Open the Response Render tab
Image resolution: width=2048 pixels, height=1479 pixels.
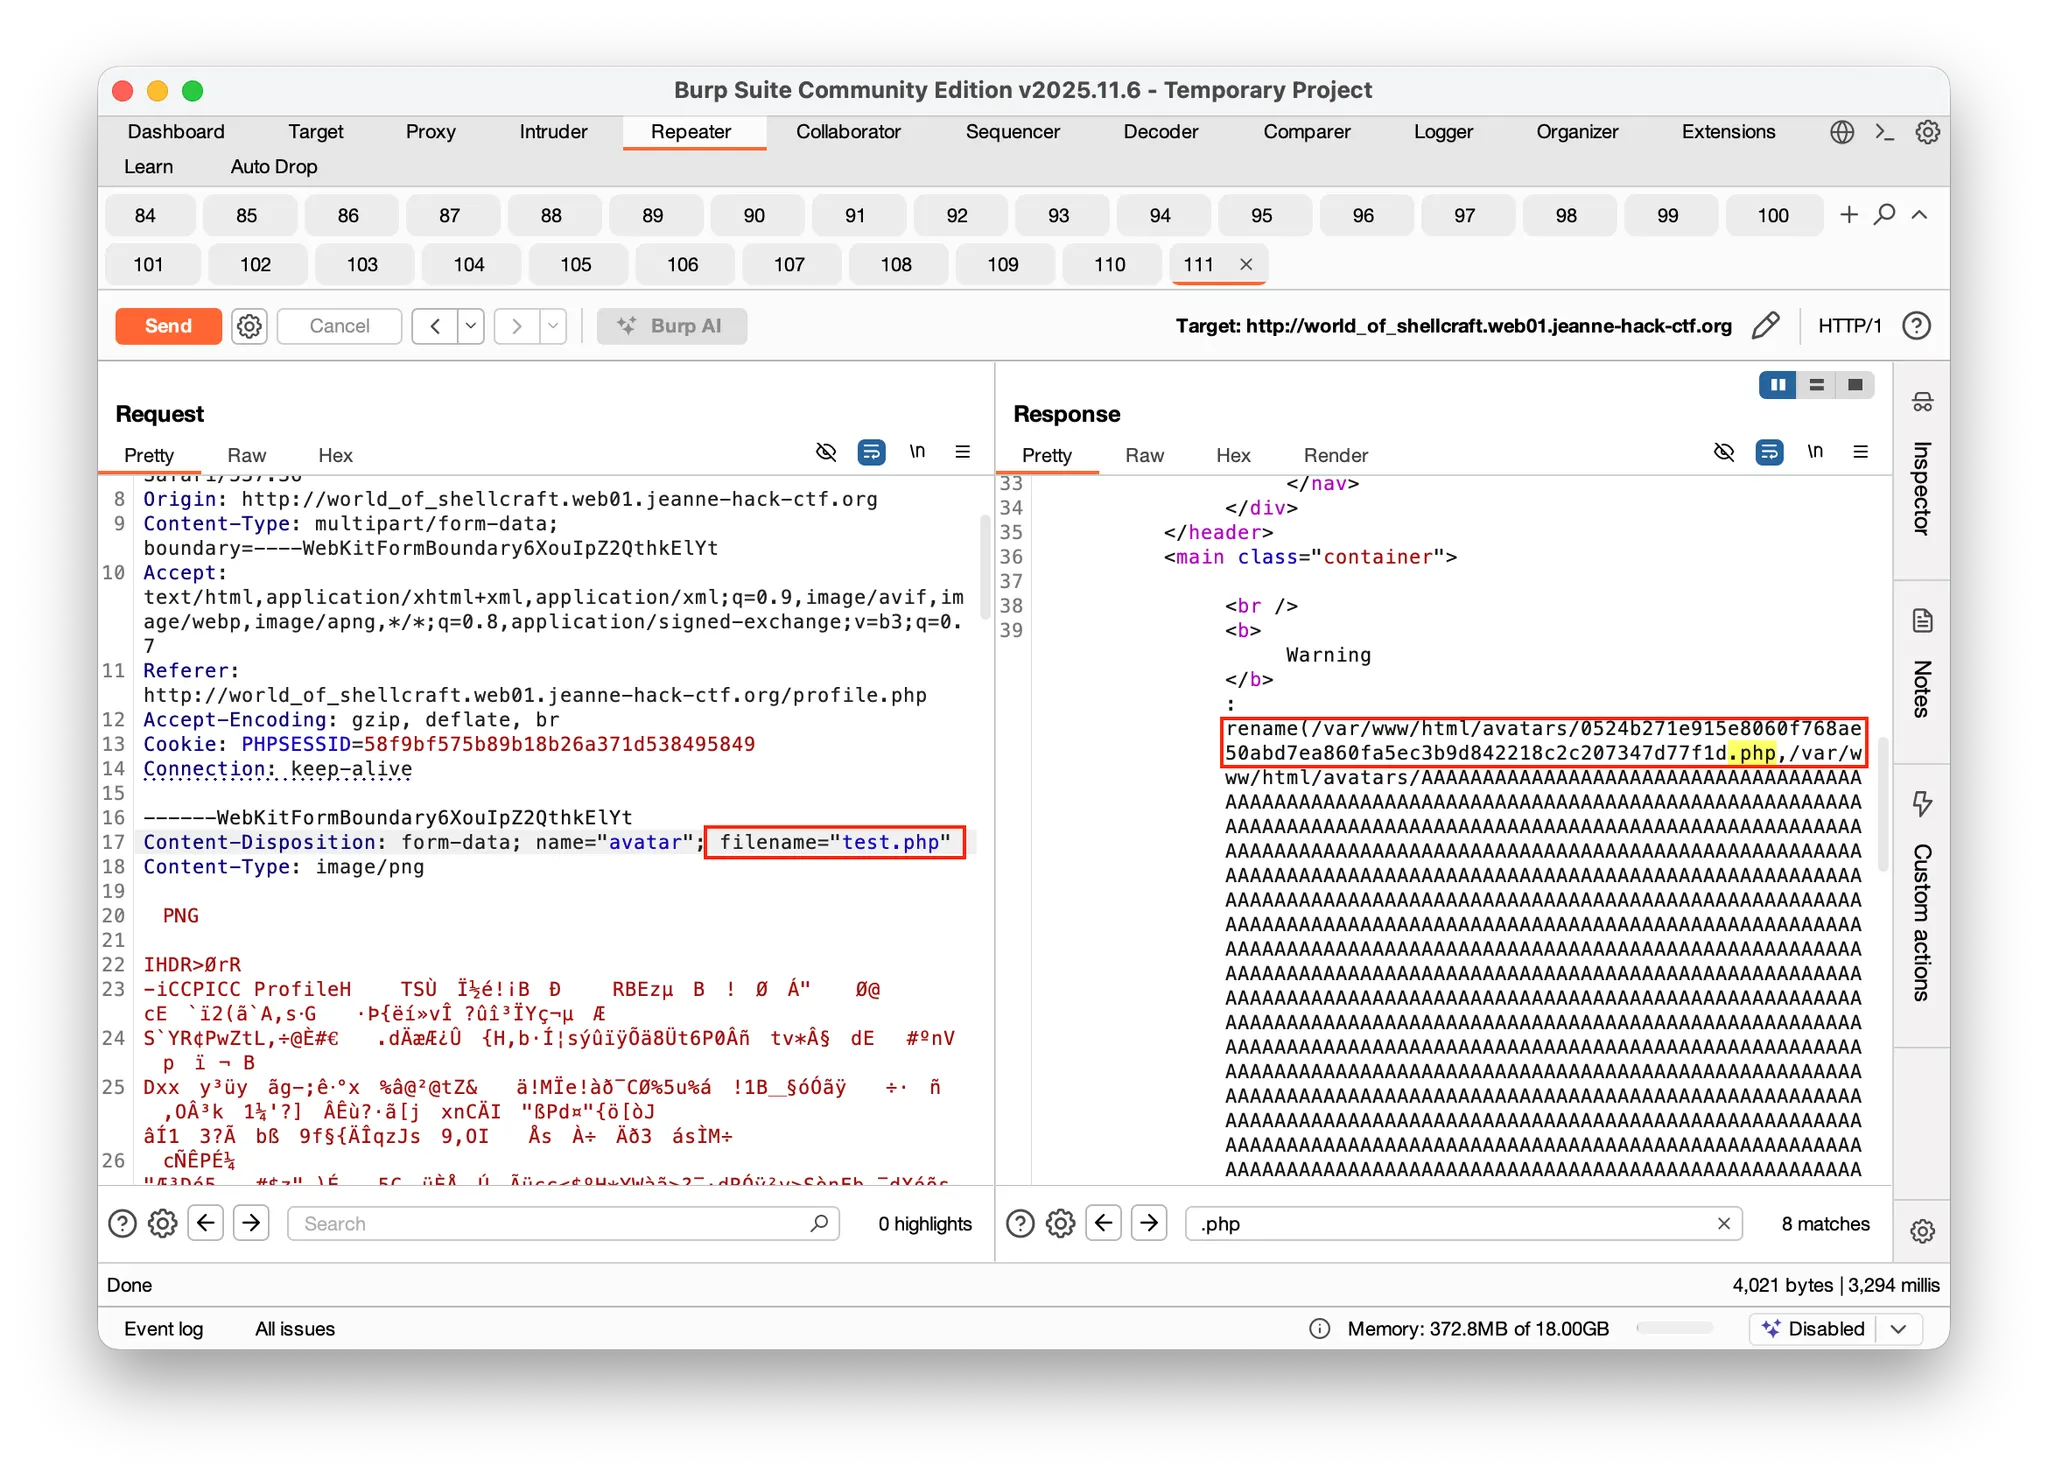point(1335,456)
